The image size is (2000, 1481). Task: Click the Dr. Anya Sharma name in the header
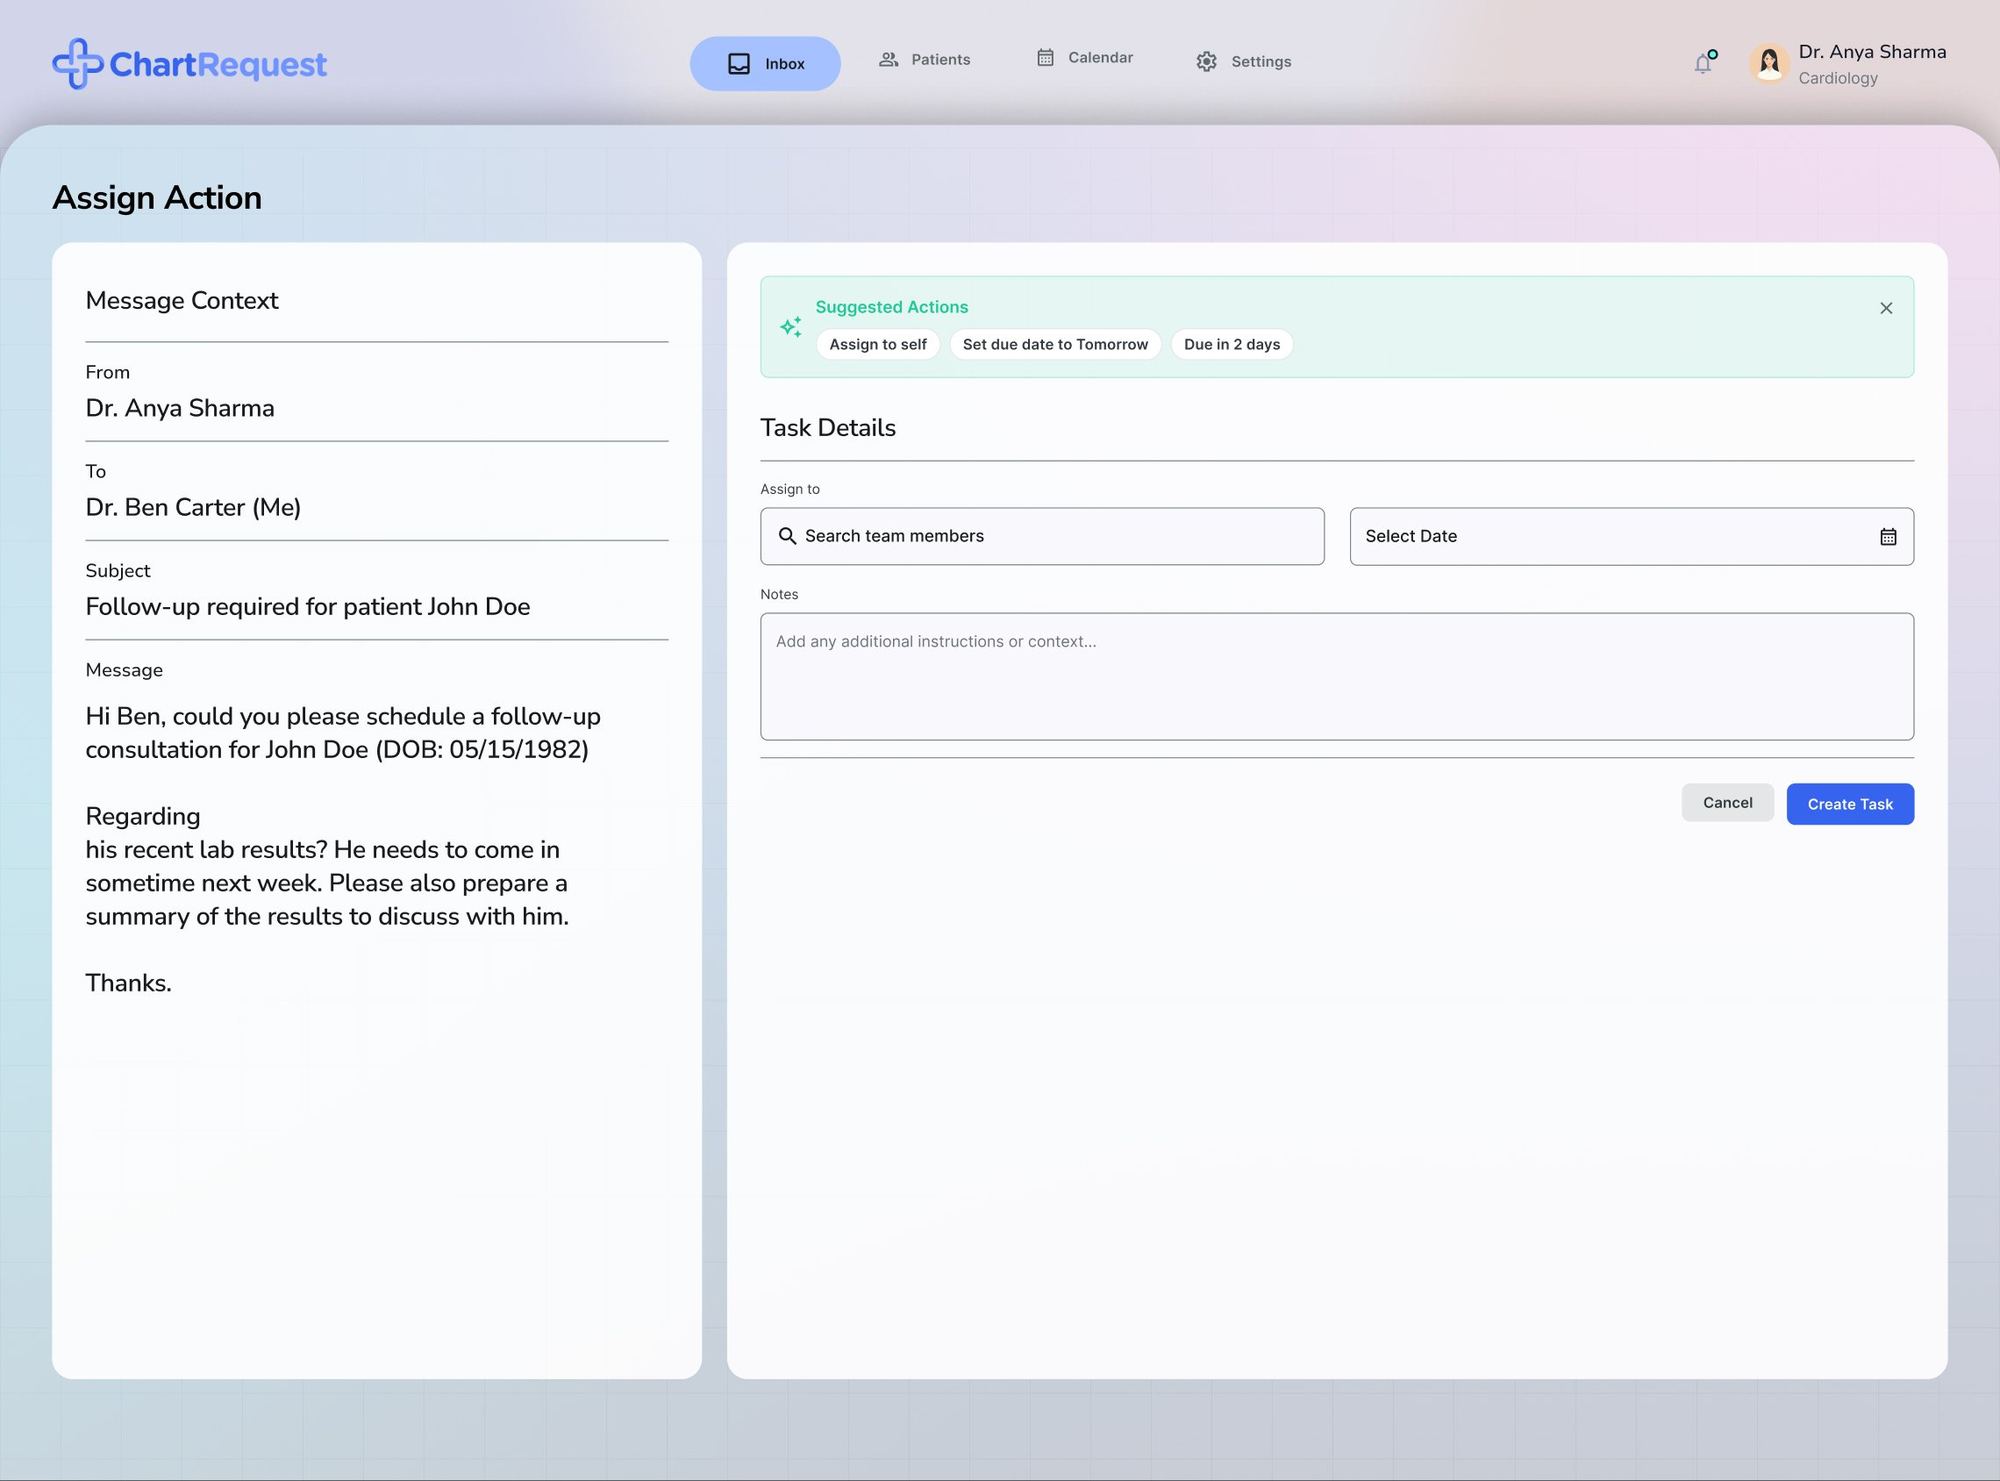coord(1872,52)
